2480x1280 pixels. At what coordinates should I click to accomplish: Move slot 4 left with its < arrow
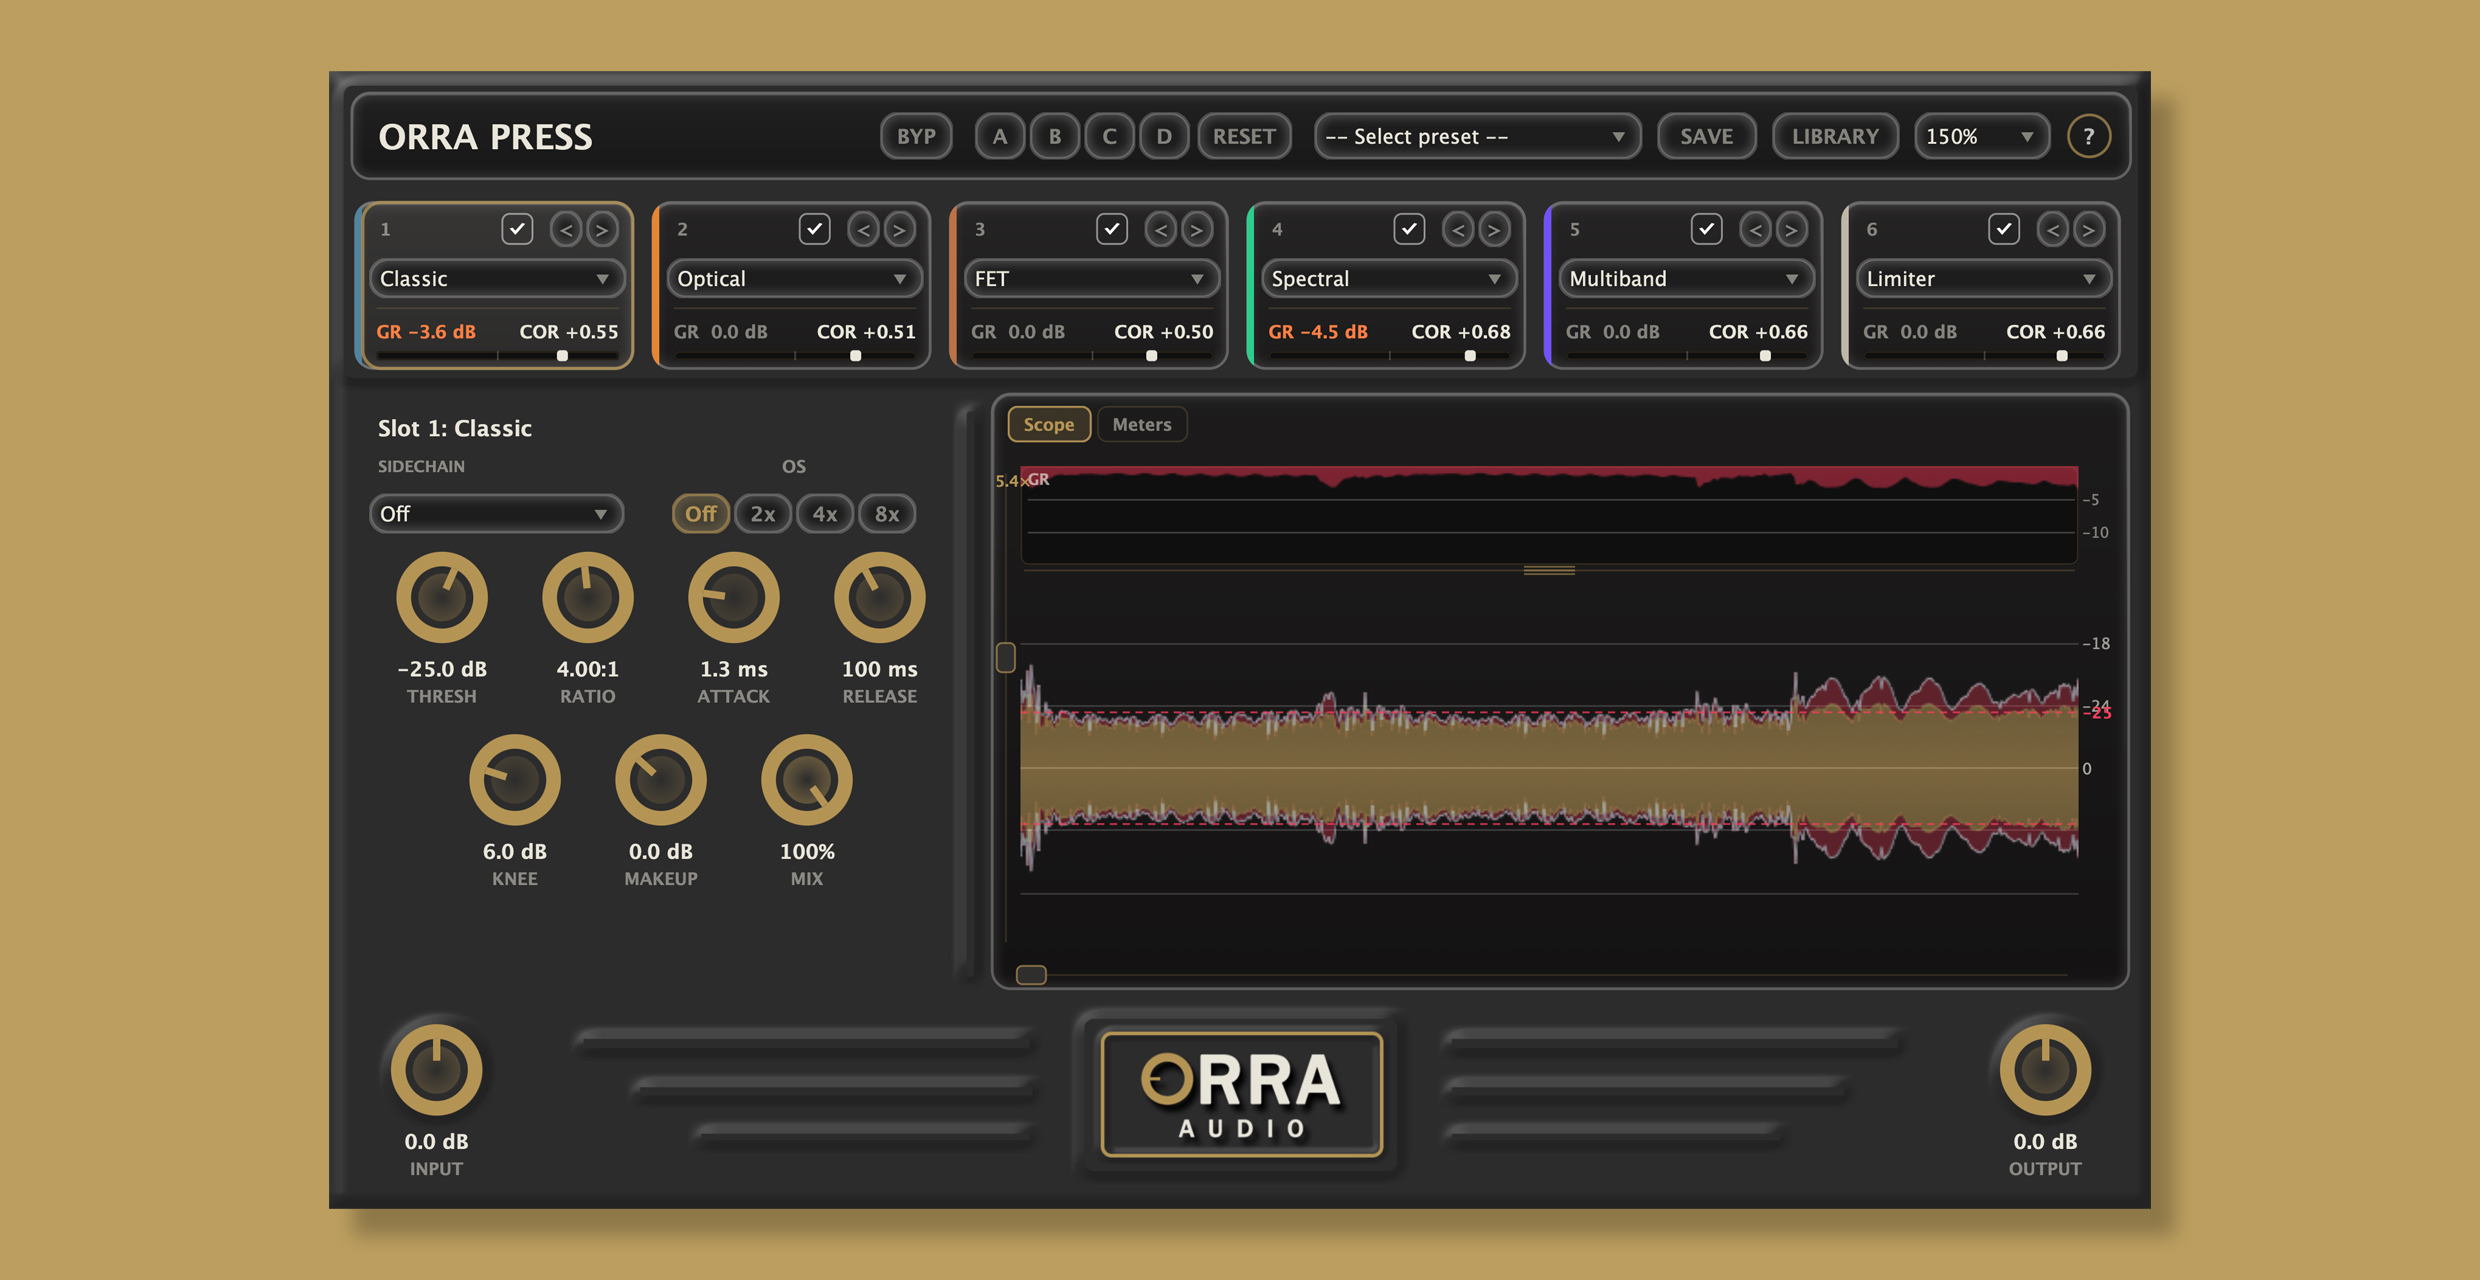tap(1458, 230)
